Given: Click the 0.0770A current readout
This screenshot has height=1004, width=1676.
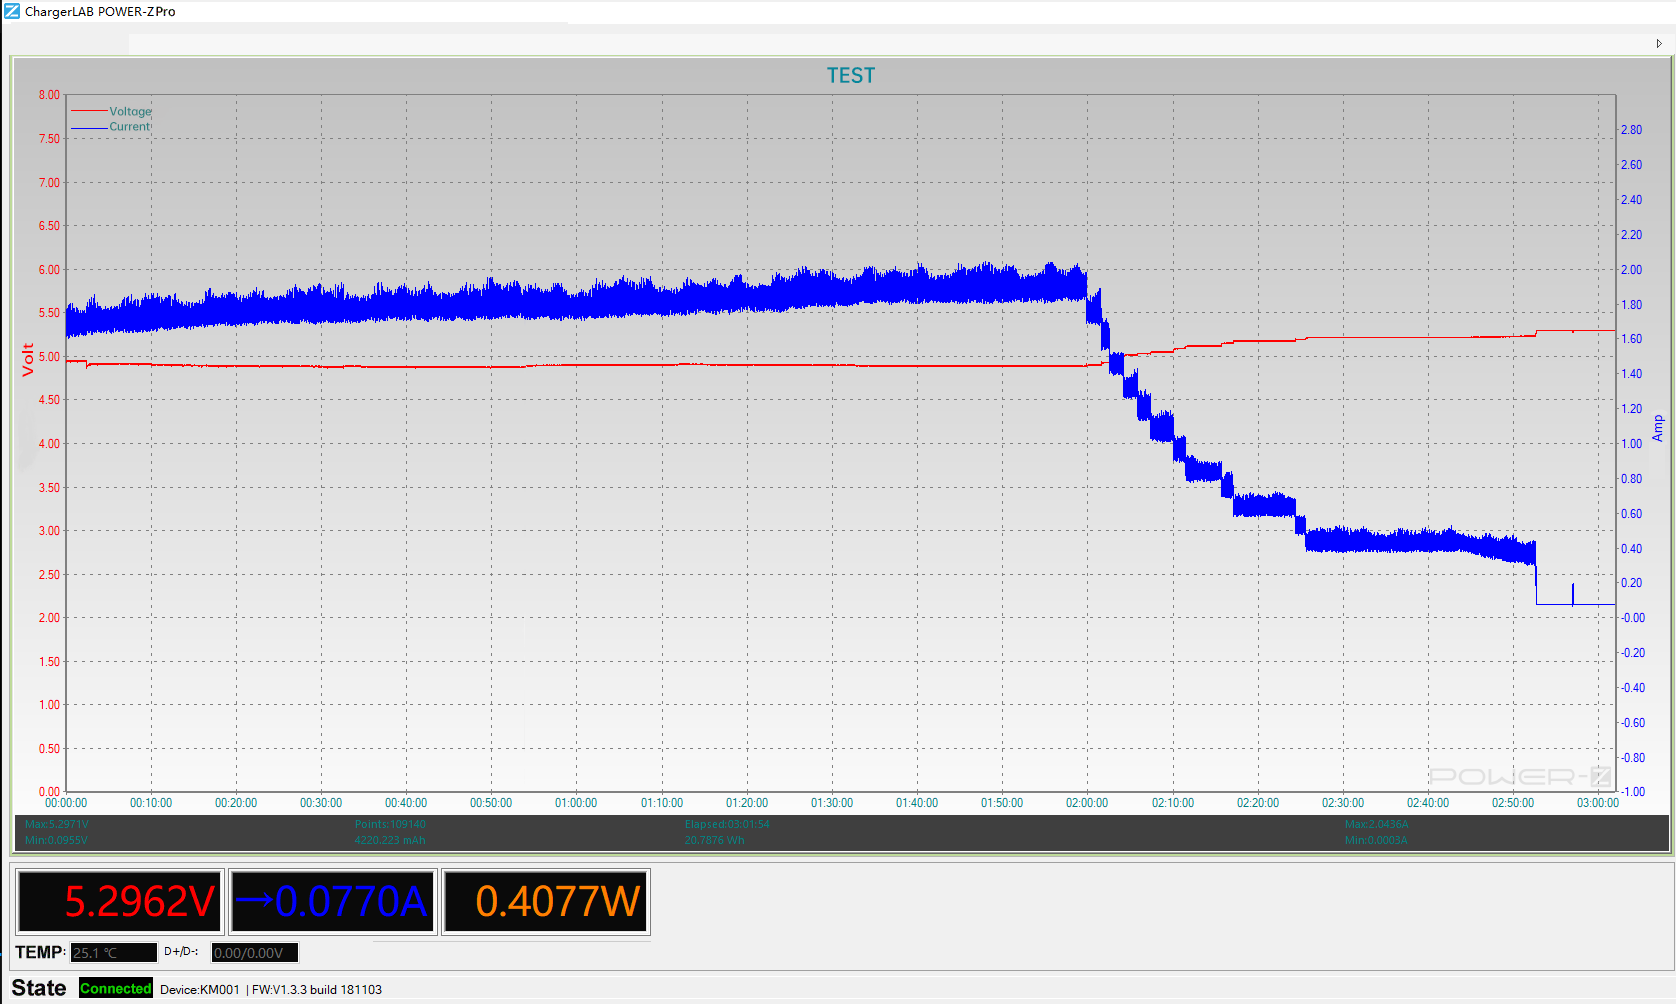Looking at the screenshot, I should click(x=332, y=901).
